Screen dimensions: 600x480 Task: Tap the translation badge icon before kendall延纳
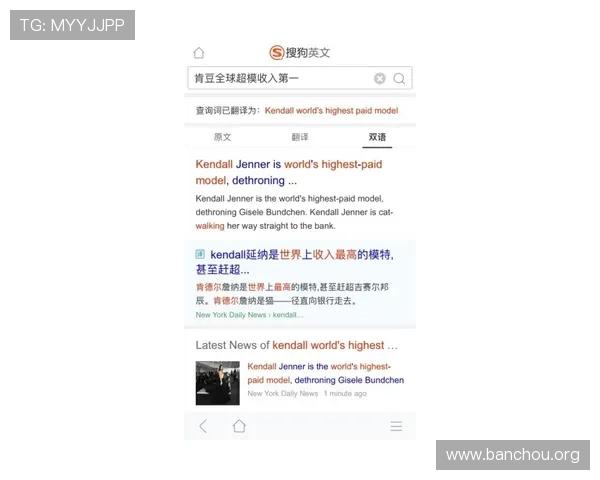[x=200, y=254]
